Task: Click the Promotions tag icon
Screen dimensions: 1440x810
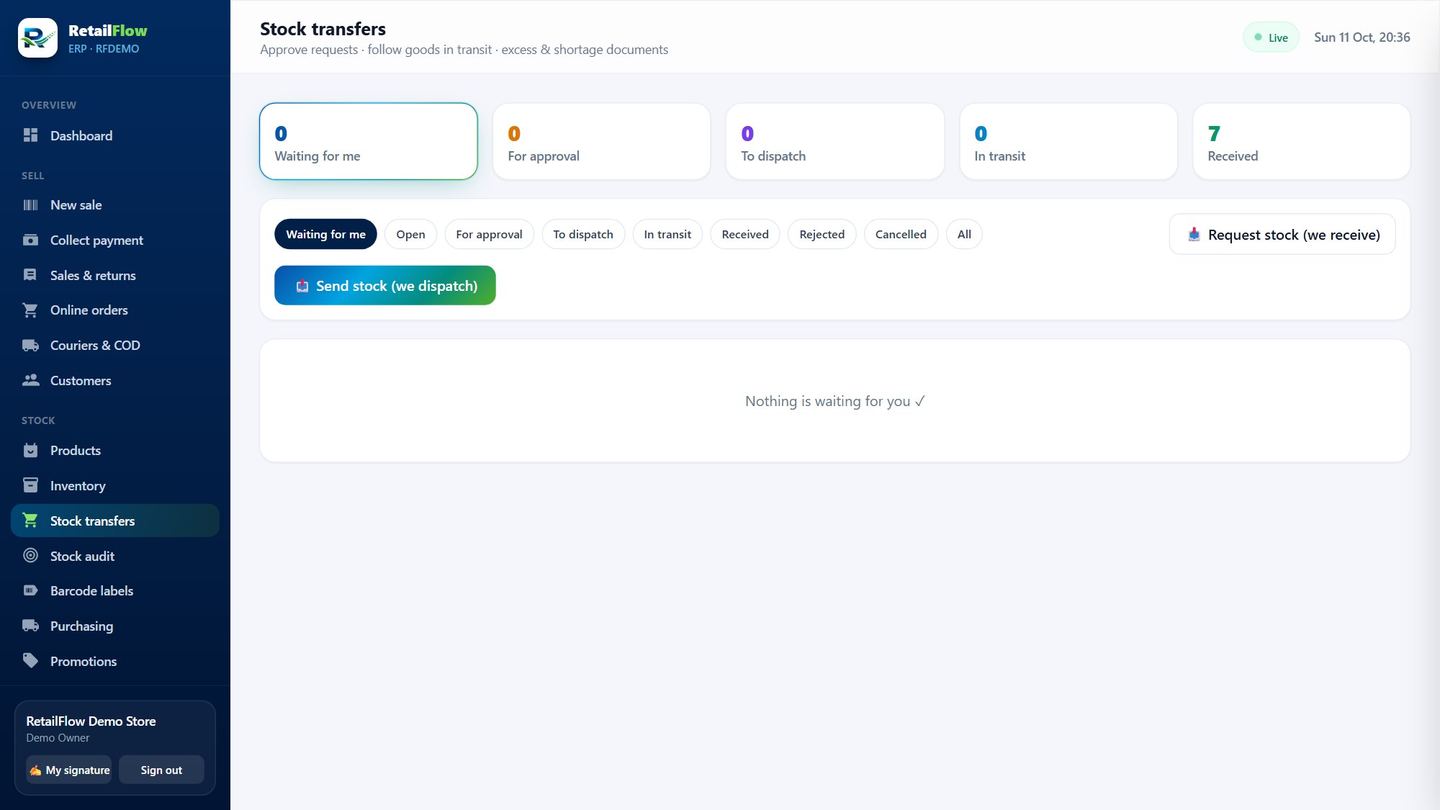Action: point(30,661)
